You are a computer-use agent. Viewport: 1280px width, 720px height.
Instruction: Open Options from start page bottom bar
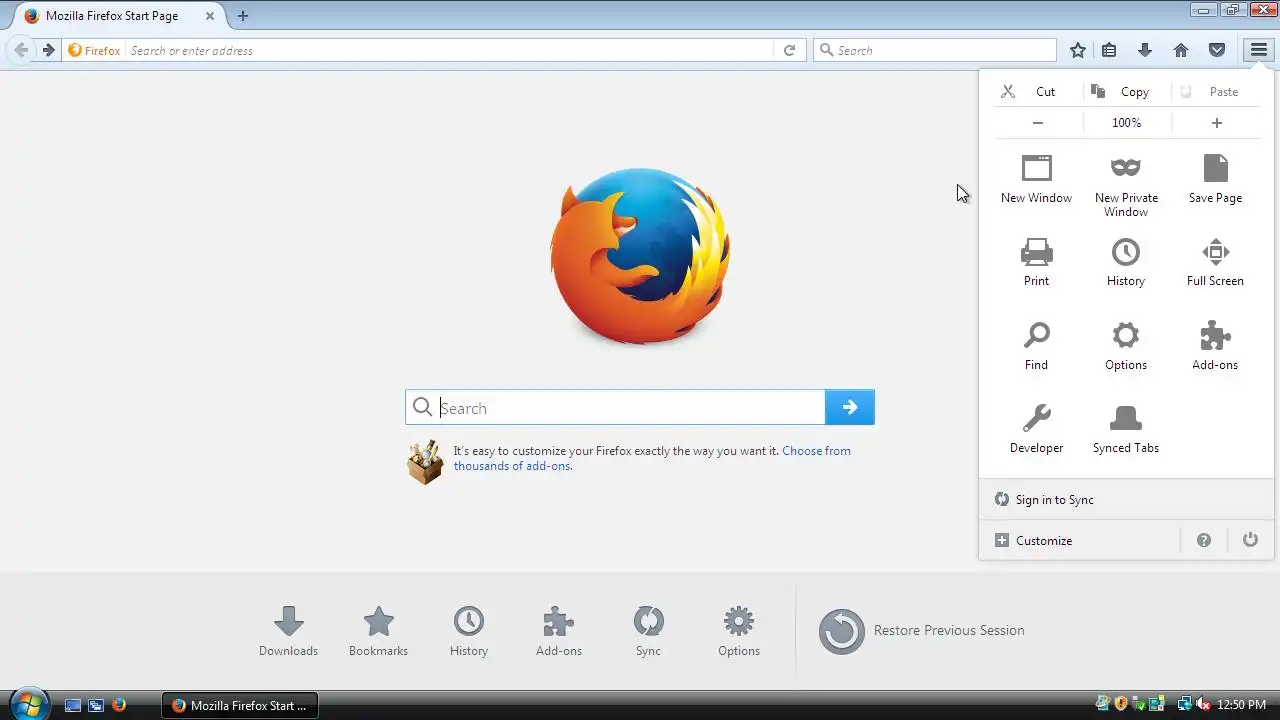739,631
